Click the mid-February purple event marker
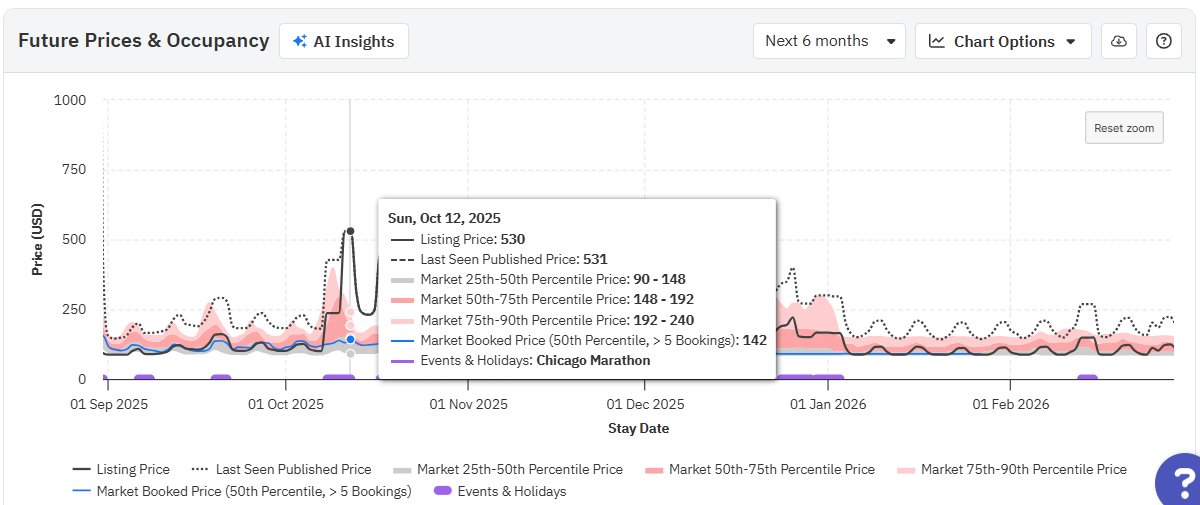Viewport: 1200px width, 505px height. click(x=1087, y=378)
